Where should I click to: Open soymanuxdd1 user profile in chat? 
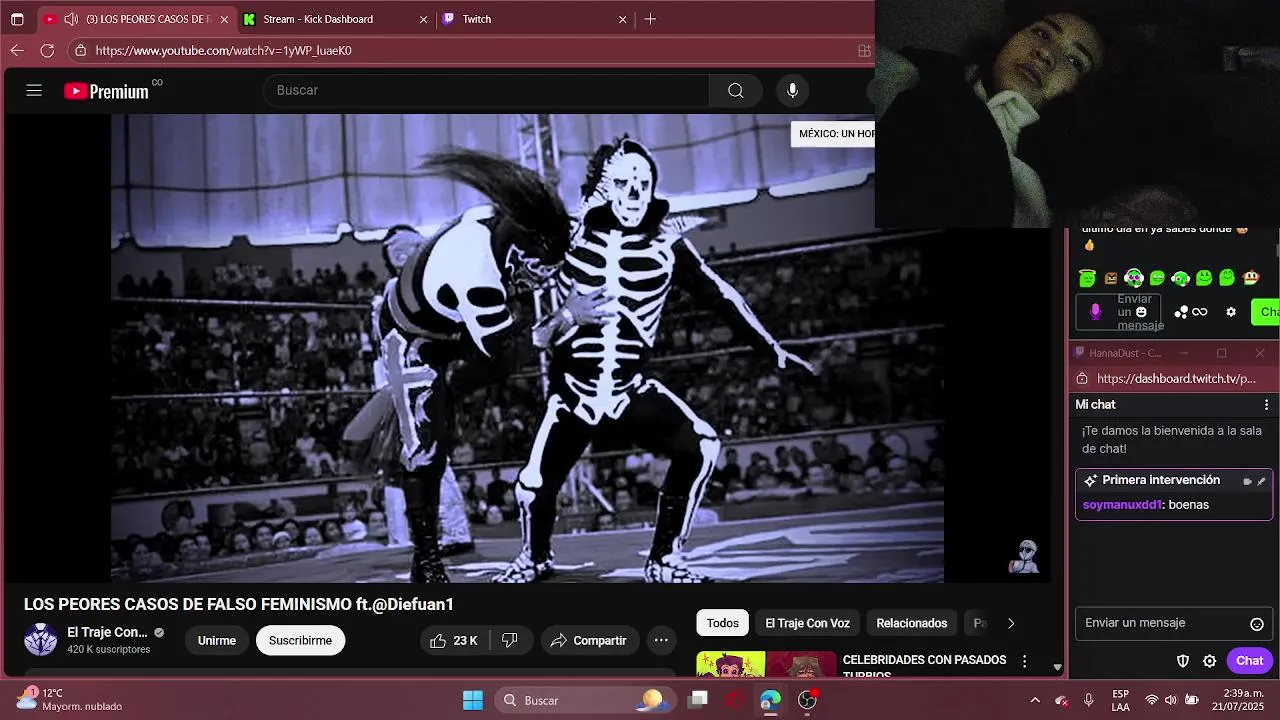(x=1122, y=505)
